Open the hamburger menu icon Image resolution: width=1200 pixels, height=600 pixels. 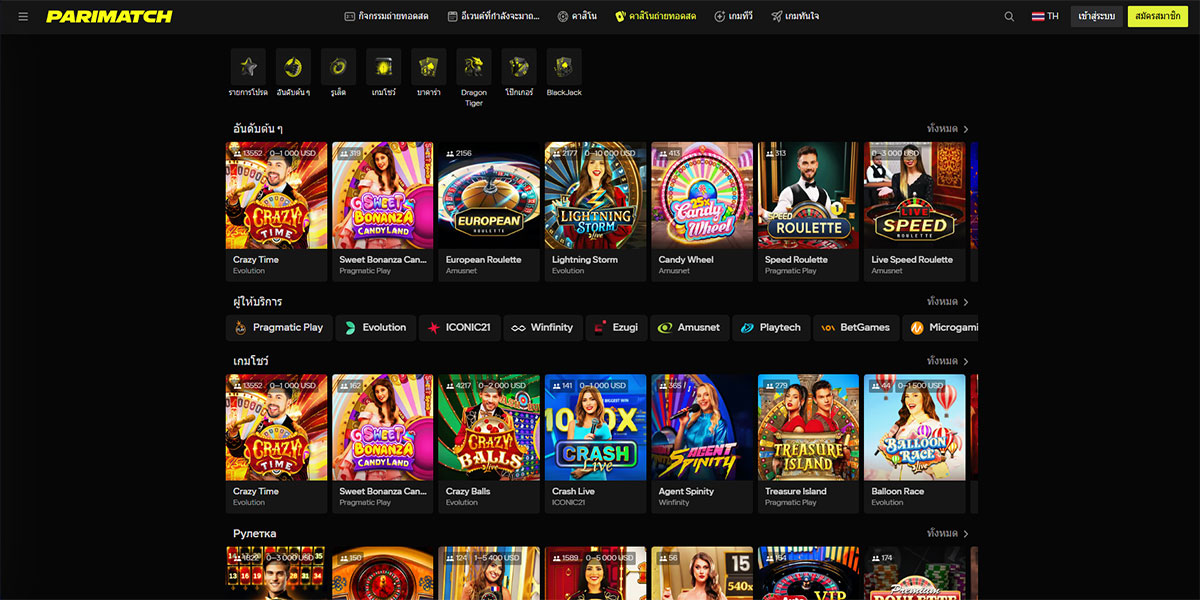pyautogui.click(x=23, y=17)
